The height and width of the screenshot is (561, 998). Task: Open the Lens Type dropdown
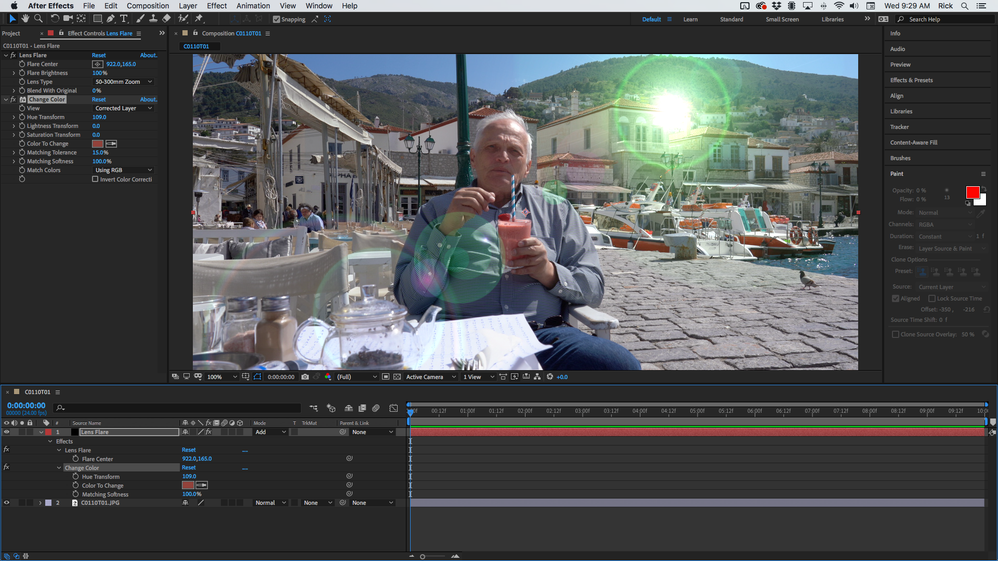123,82
